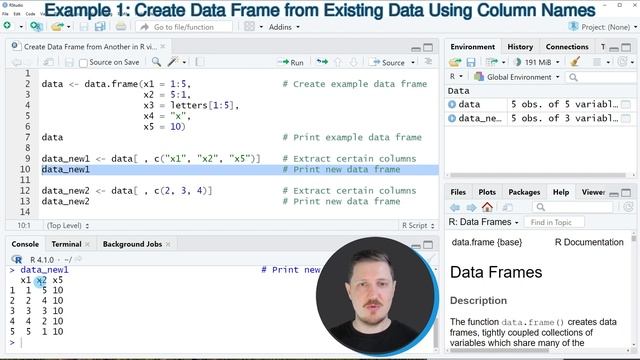Open the 191 MiB memory usage menu
This screenshot has height=360, width=640.
tap(536, 62)
